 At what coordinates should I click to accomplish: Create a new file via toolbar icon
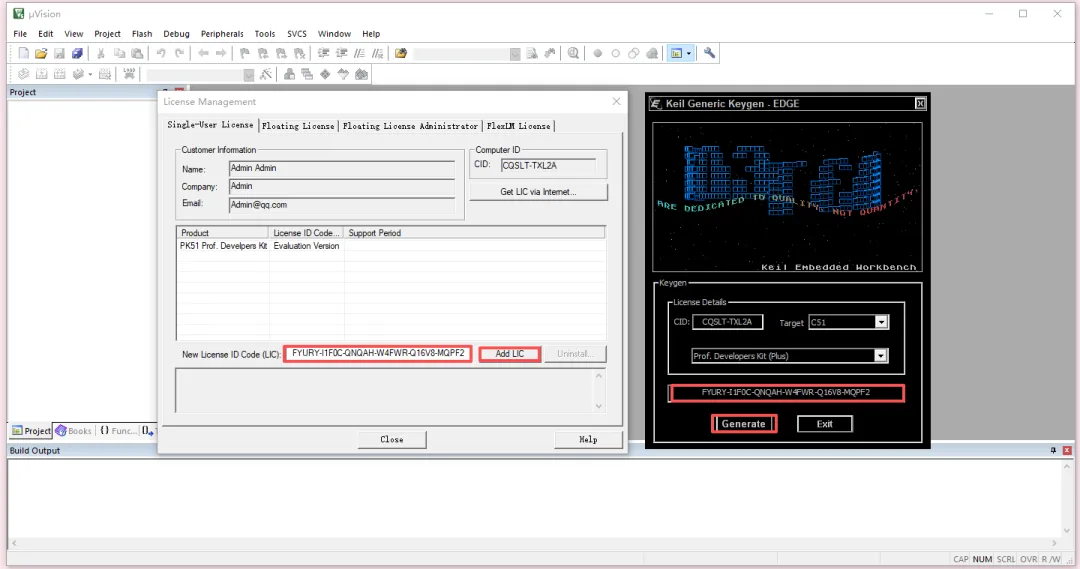click(x=23, y=53)
